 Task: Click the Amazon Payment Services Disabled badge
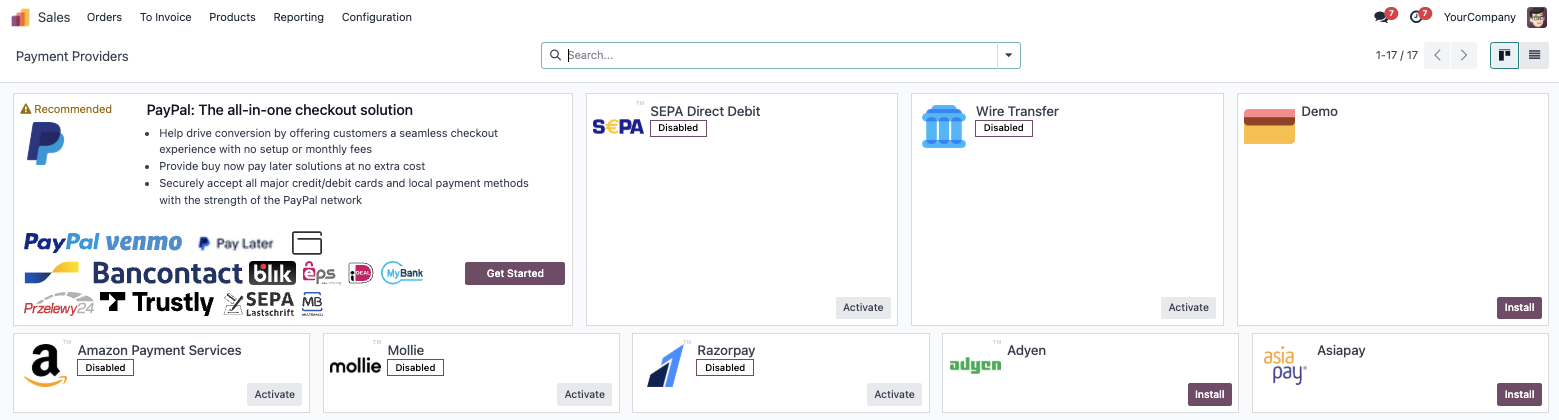coord(105,368)
